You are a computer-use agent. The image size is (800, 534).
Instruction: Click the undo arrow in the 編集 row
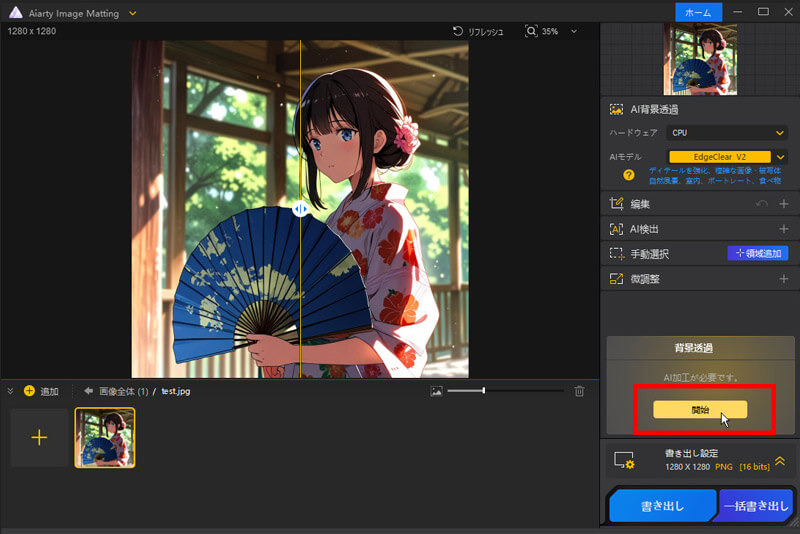point(762,204)
